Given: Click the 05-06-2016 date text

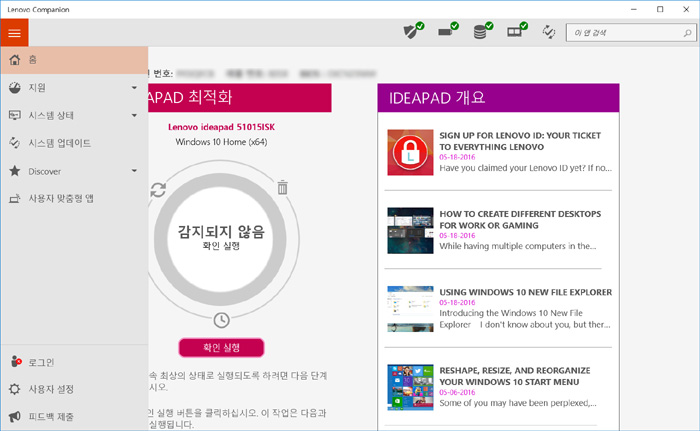Looking at the screenshot, I should pos(457,392).
